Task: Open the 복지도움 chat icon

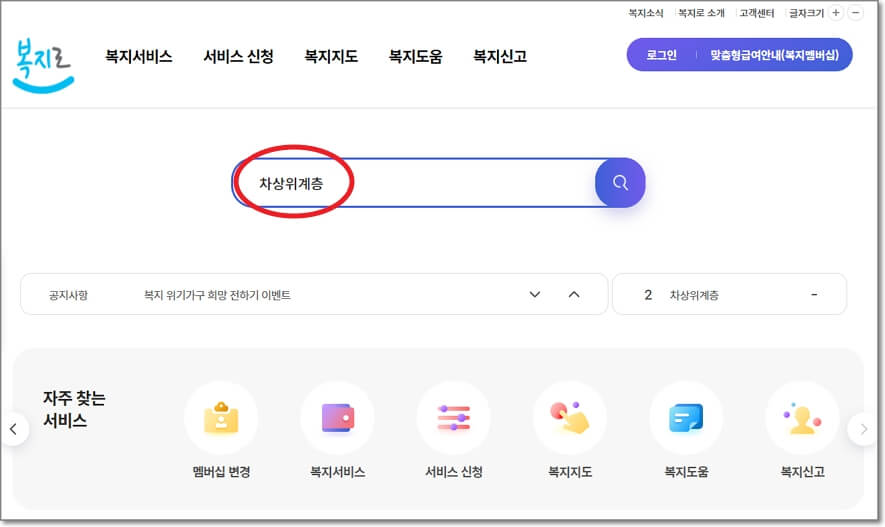Action: (686, 418)
